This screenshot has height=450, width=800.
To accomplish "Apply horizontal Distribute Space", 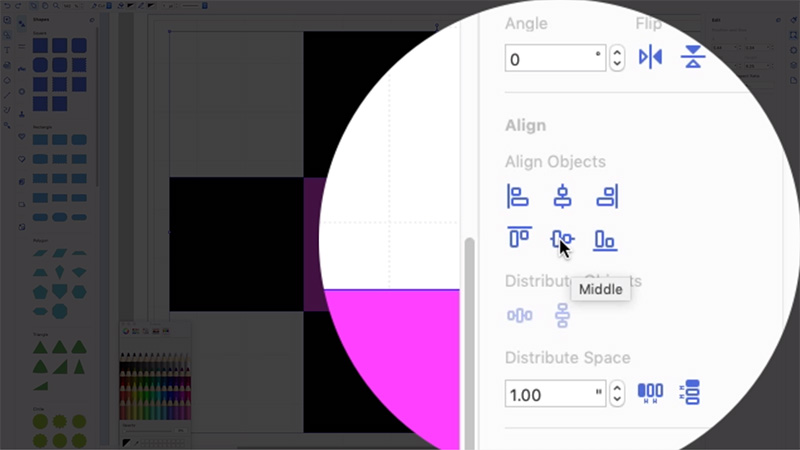I will [650, 393].
